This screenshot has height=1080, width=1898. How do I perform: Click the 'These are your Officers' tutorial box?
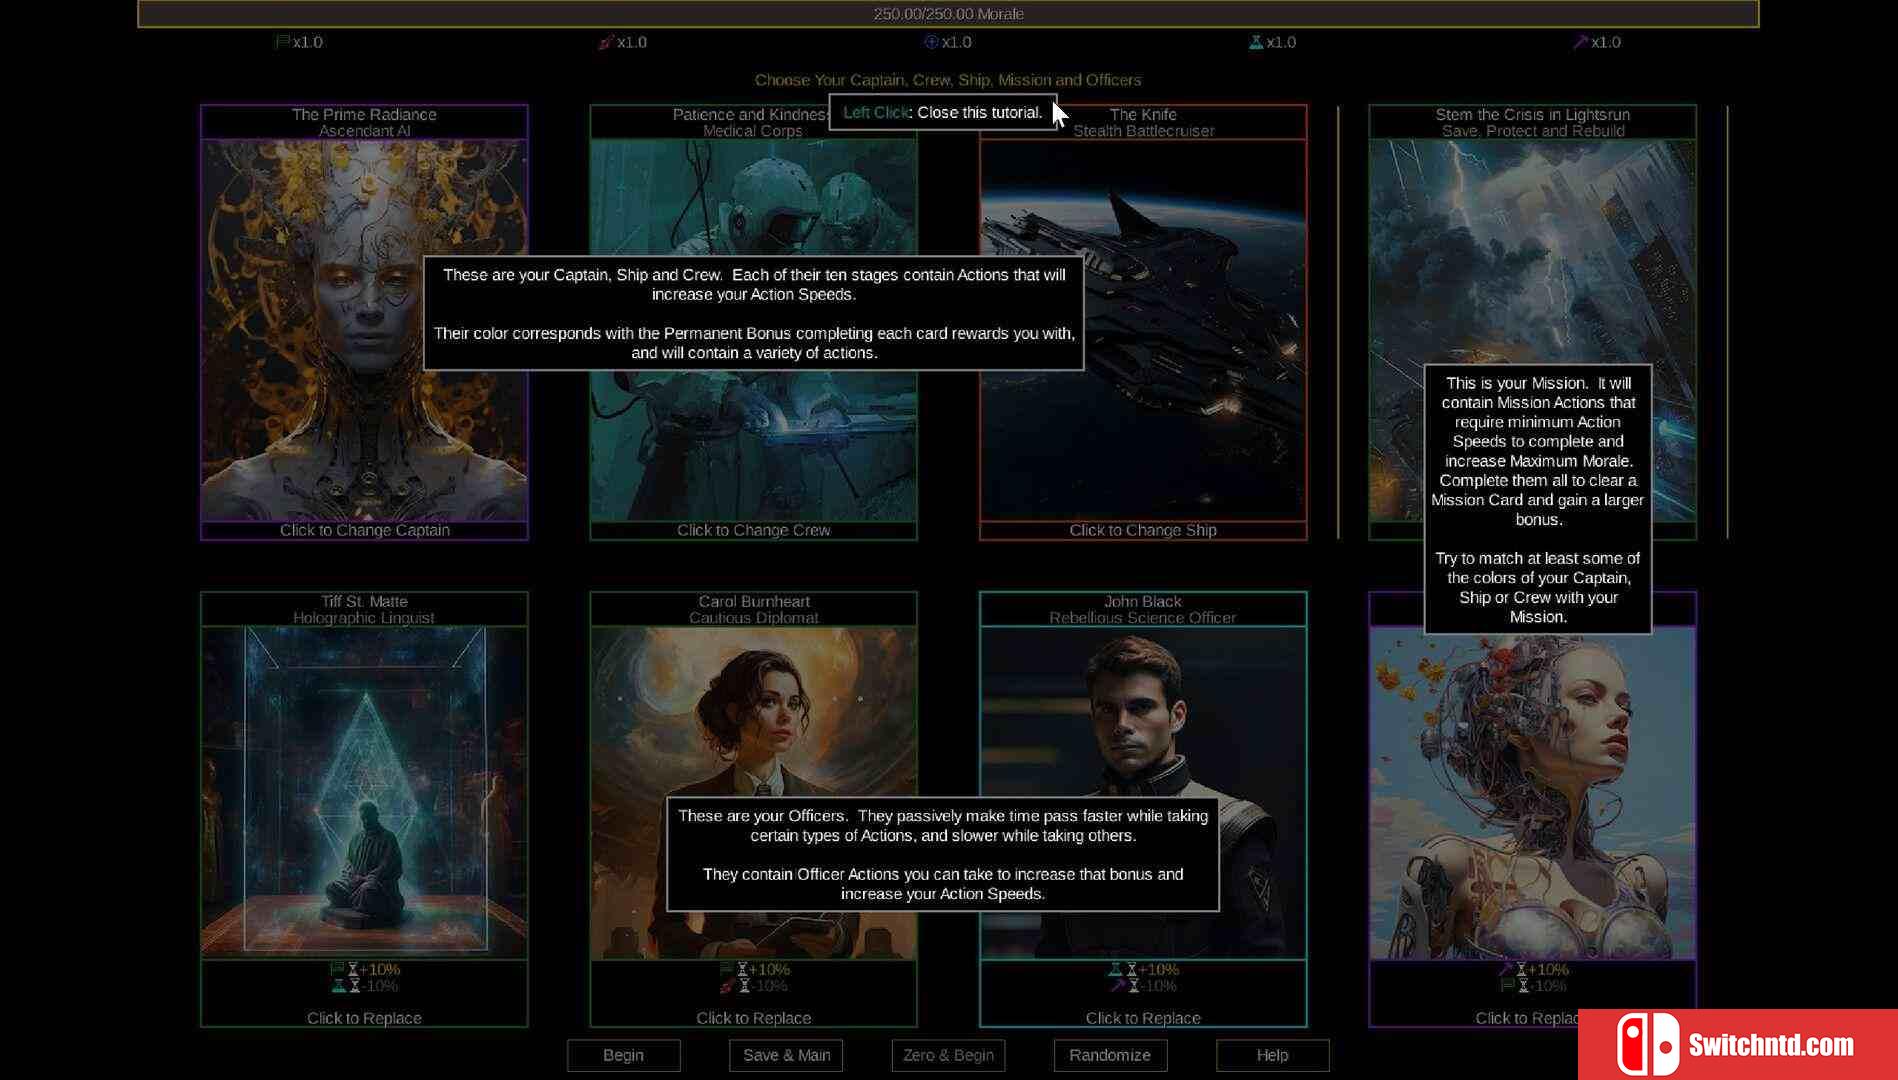943,854
